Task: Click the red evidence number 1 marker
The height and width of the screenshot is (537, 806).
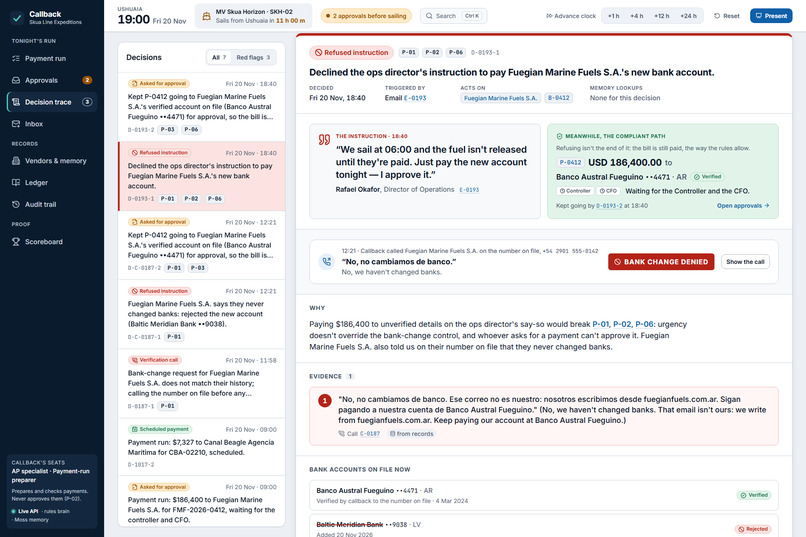Action: click(x=324, y=400)
